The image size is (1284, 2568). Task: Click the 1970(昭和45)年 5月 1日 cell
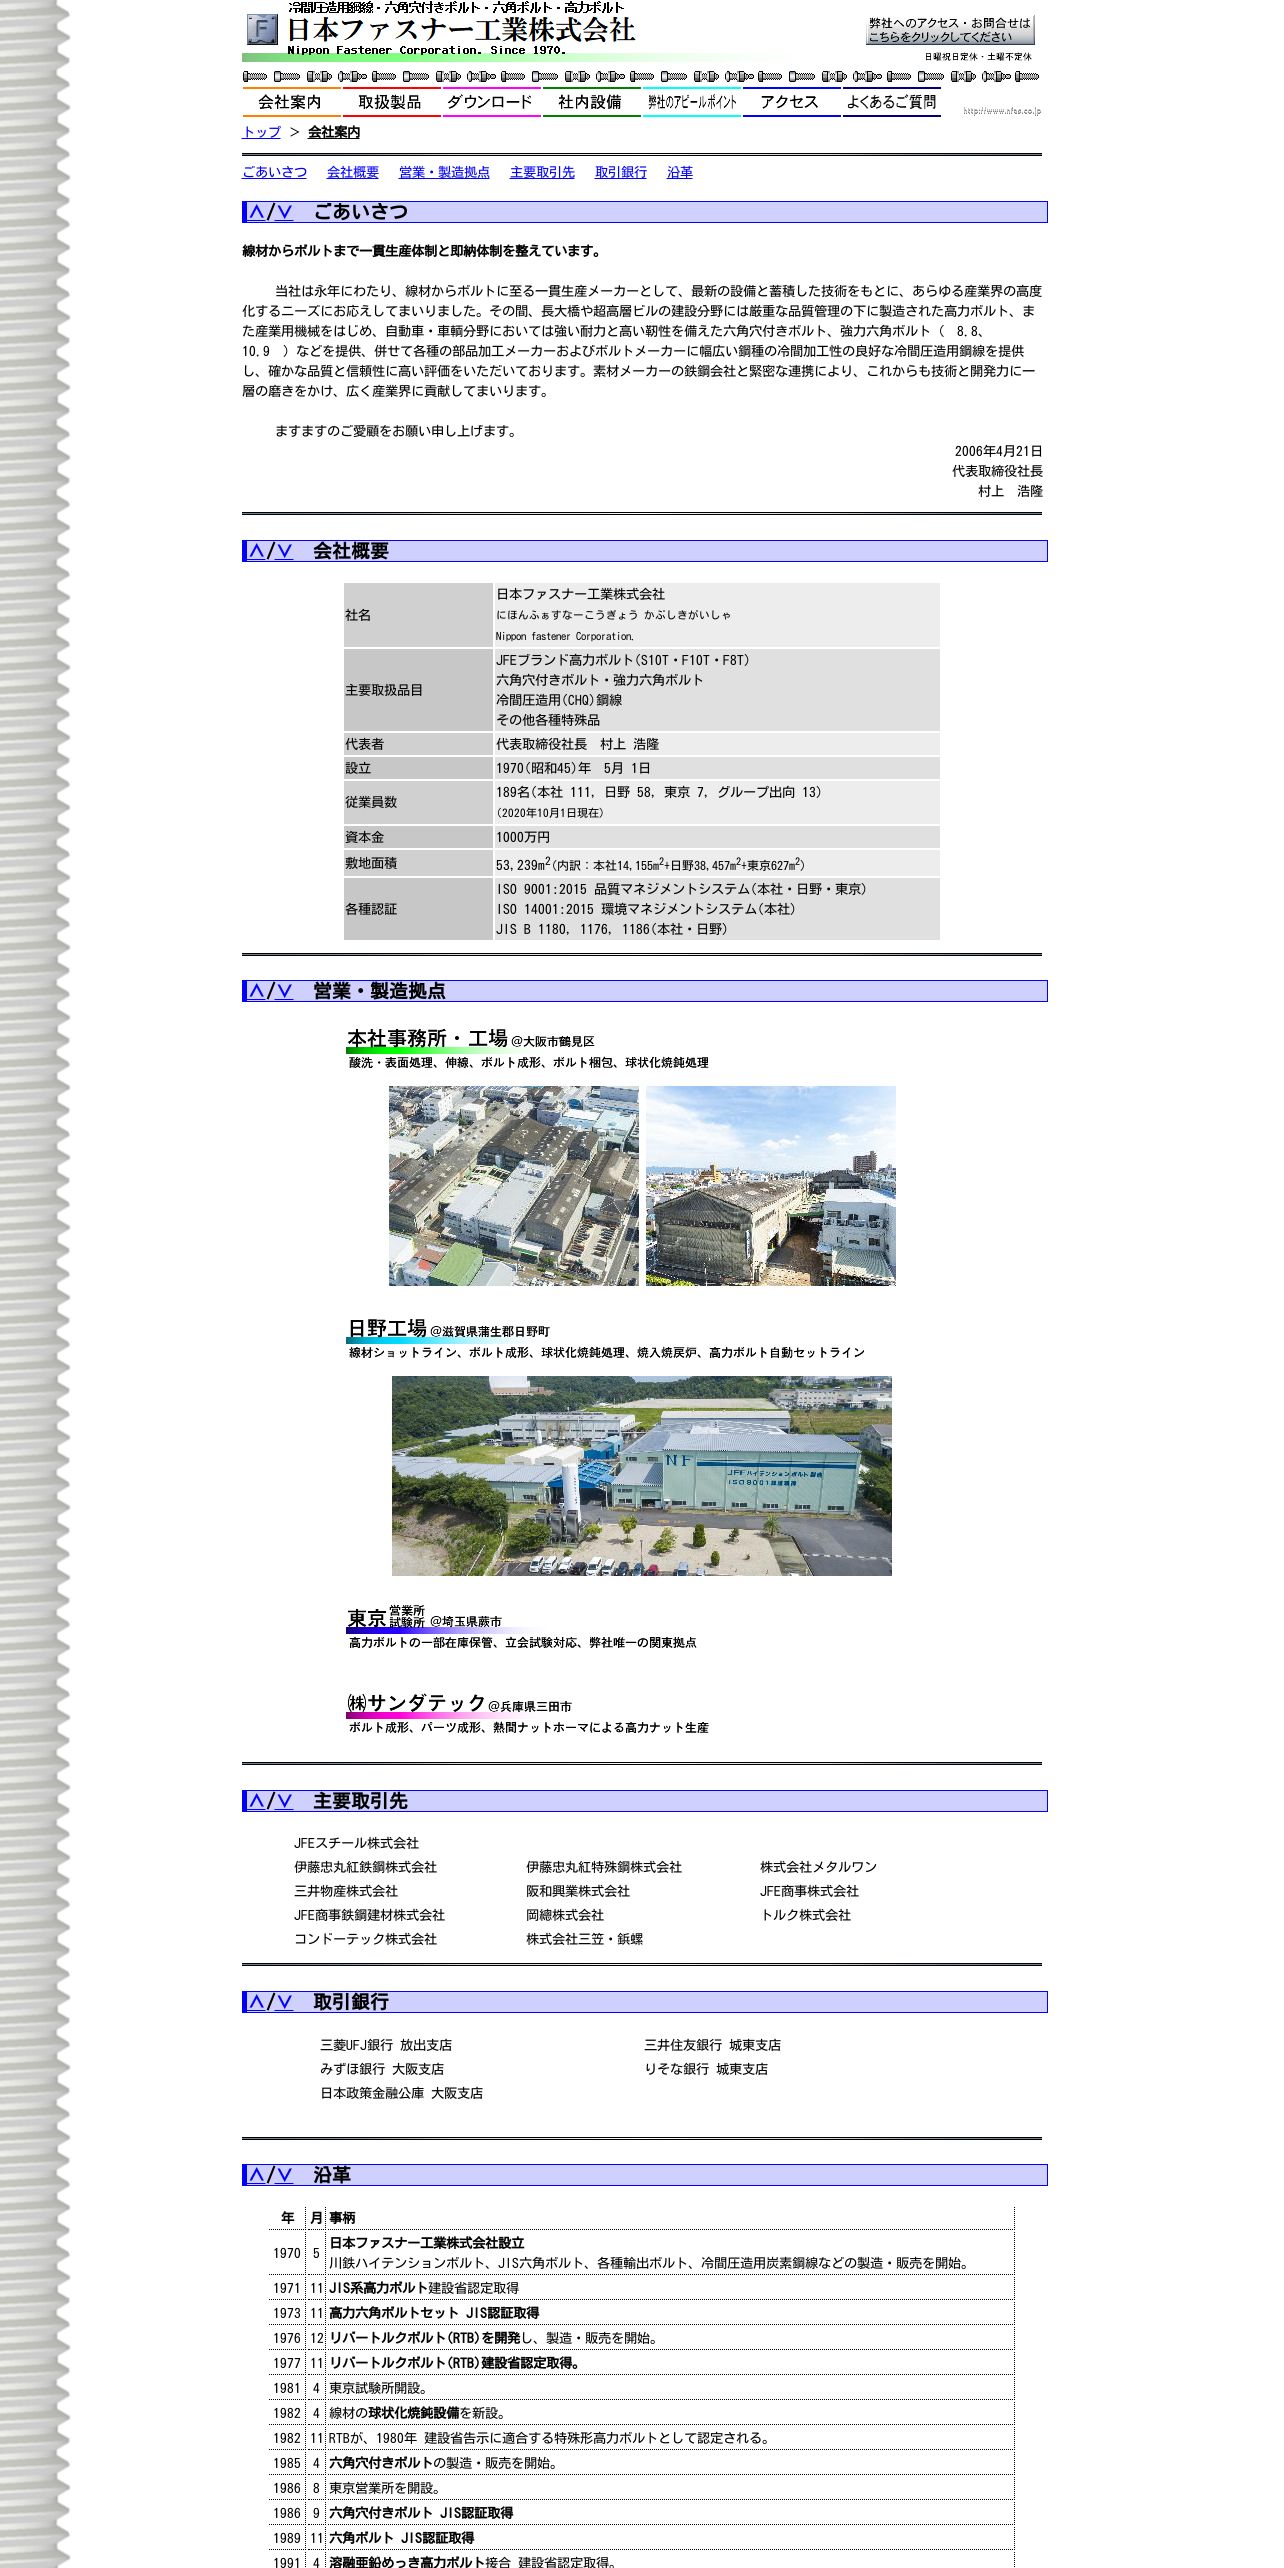[x=716, y=768]
